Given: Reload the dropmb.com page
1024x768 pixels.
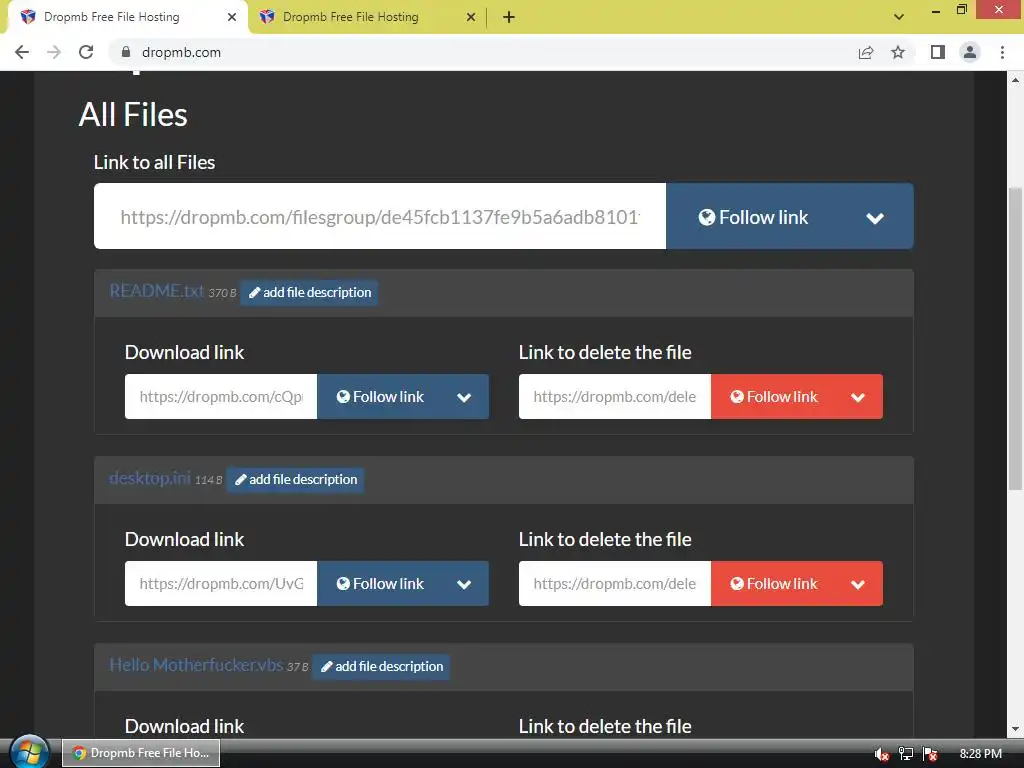Looking at the screenshot, I should [x=86, y=52].
